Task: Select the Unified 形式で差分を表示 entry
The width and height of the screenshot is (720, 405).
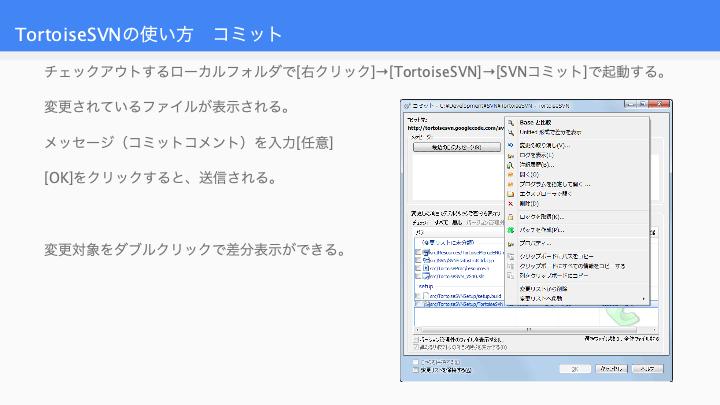Action: coord(550,132)
